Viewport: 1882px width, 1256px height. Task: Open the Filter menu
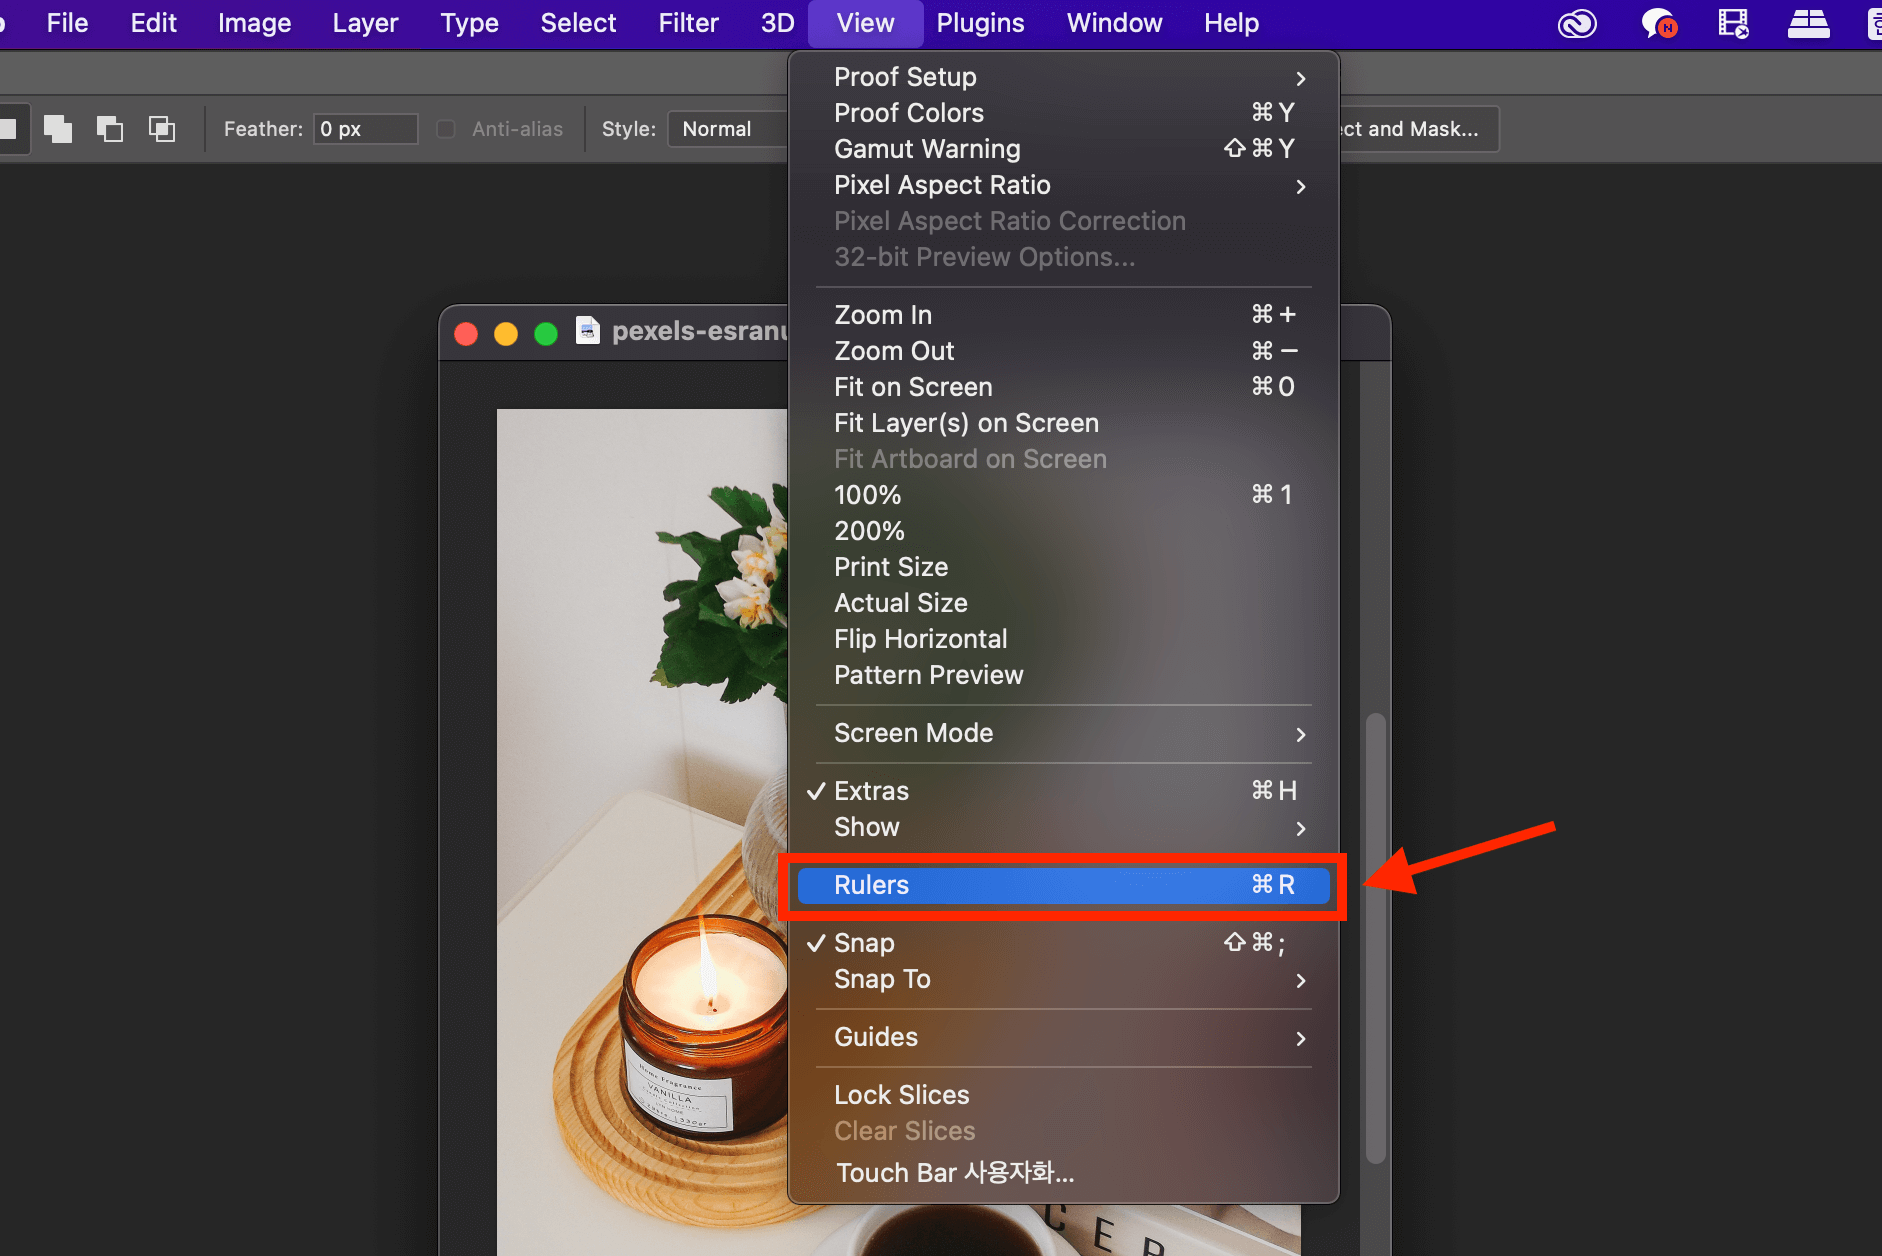point(688,23)
